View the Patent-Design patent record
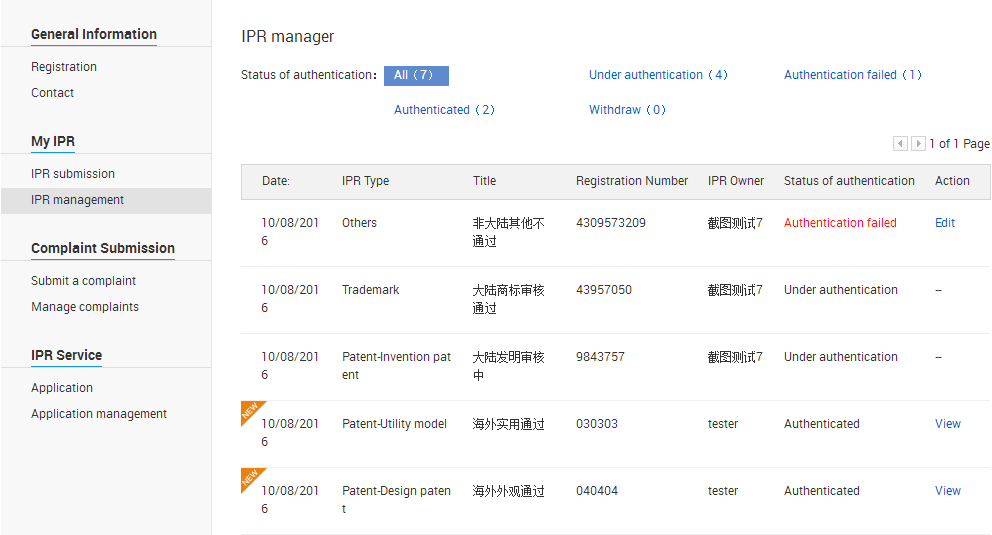Image resolution: width=992 pixels, height=535 pixels. pos(948,491)
